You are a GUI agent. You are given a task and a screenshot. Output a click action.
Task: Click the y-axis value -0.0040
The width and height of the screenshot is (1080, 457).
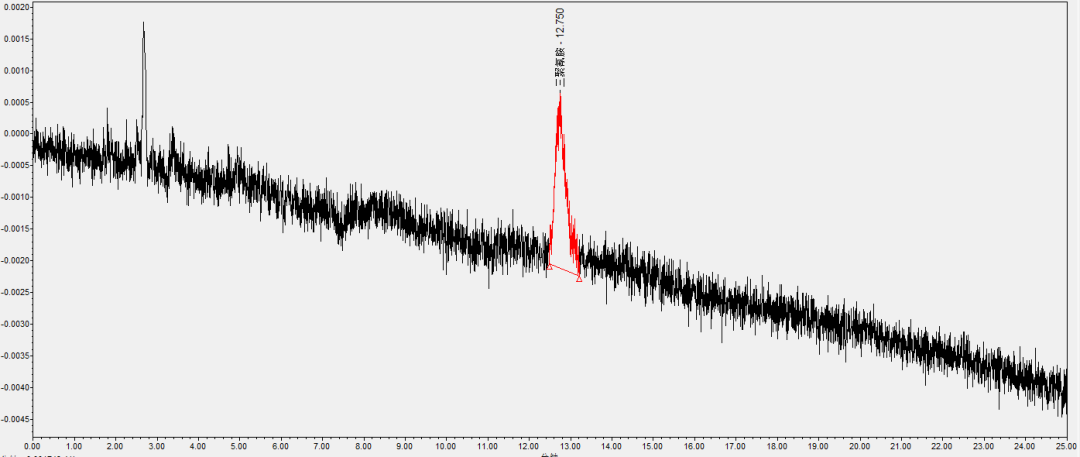14,387
